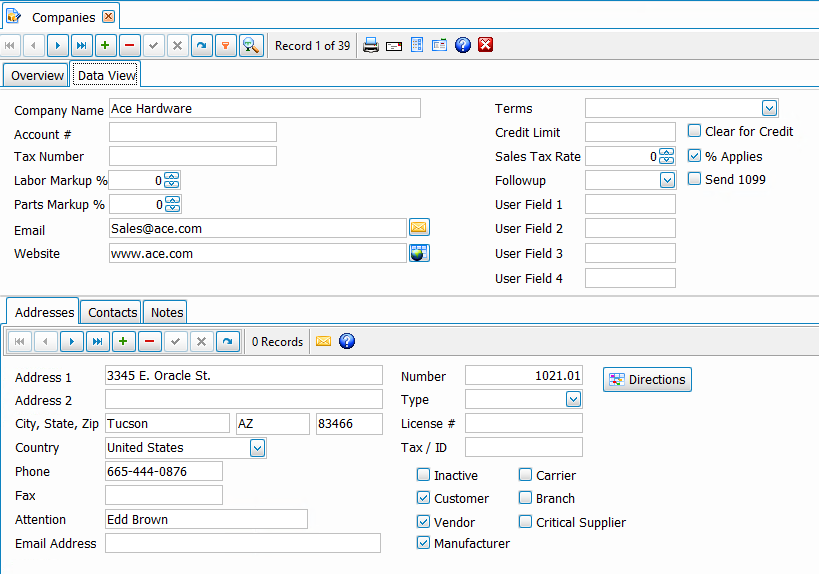Adjust the Labor Markup % spinner

[x=172, y=180]
